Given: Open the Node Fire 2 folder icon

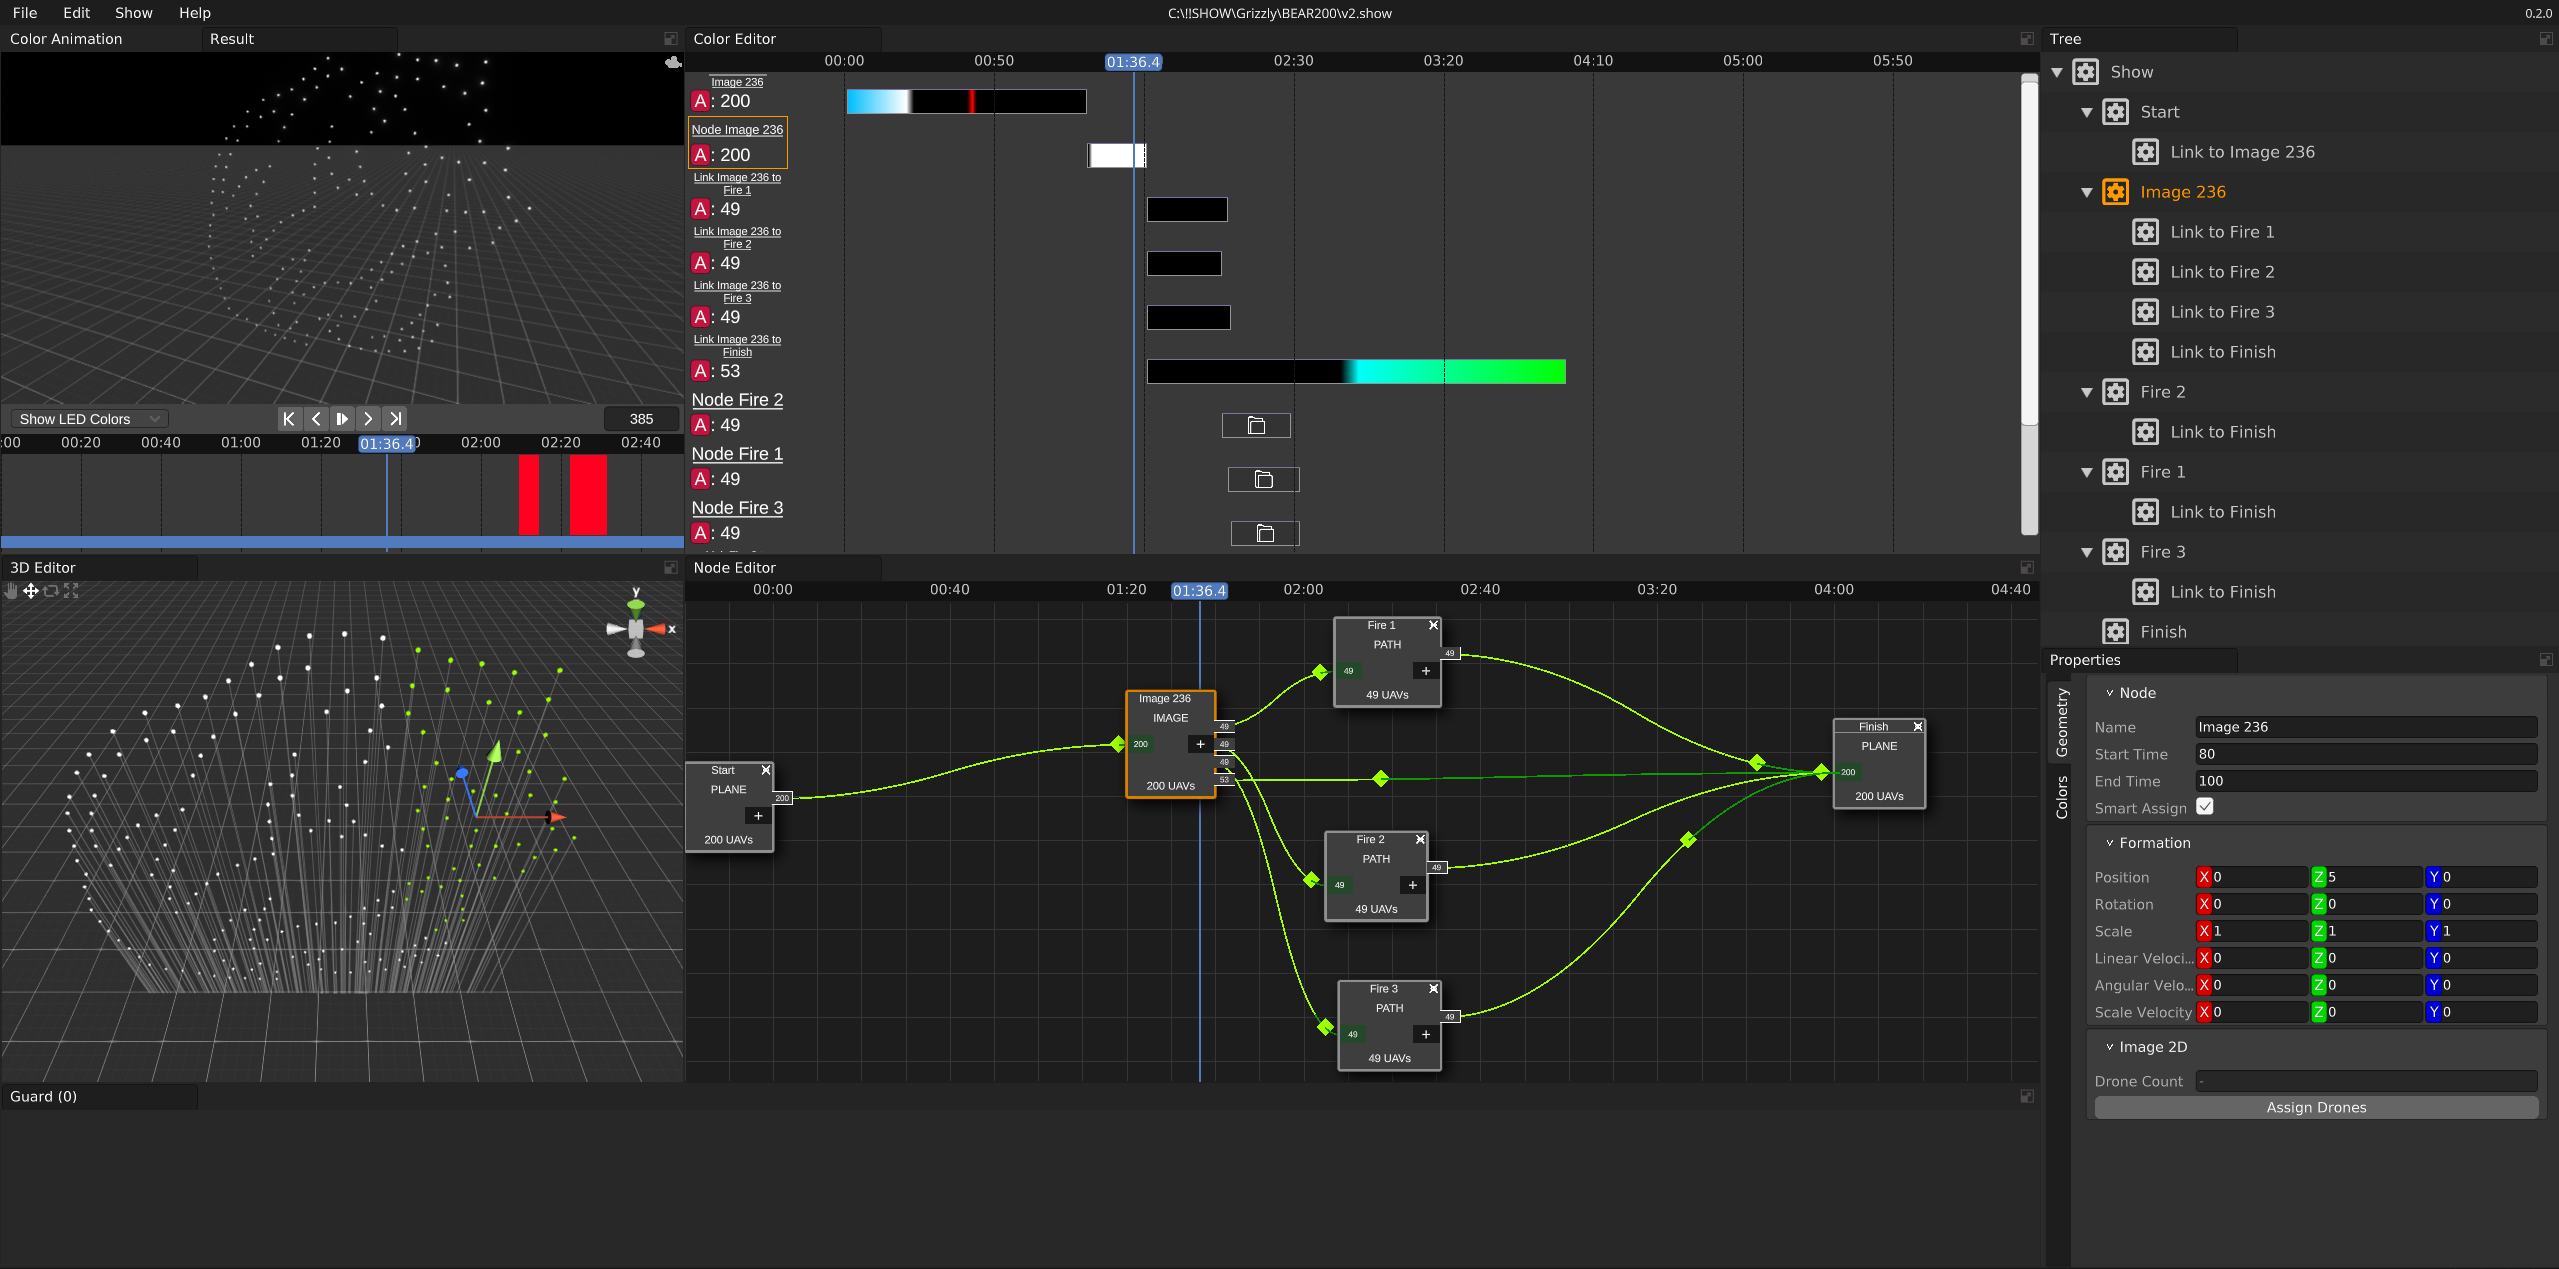Looking at the screenshot, I should (x=1256, y=426).
